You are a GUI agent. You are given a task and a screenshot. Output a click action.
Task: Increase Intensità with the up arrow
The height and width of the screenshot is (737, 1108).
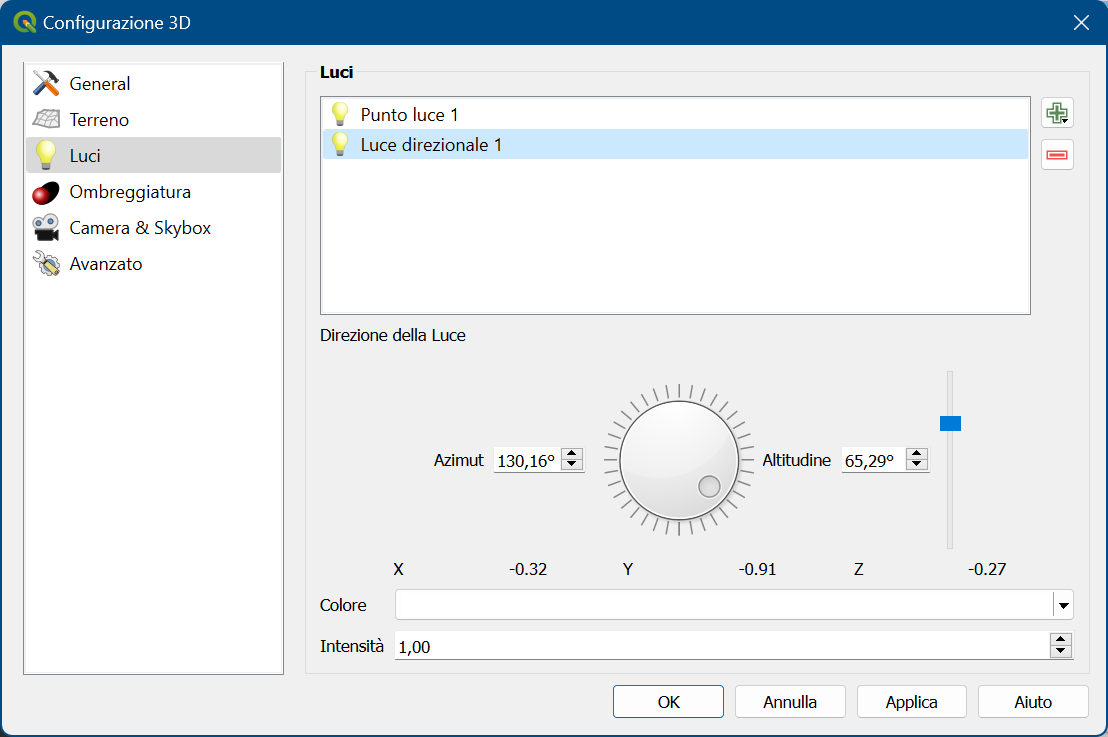coord(1061,639)
